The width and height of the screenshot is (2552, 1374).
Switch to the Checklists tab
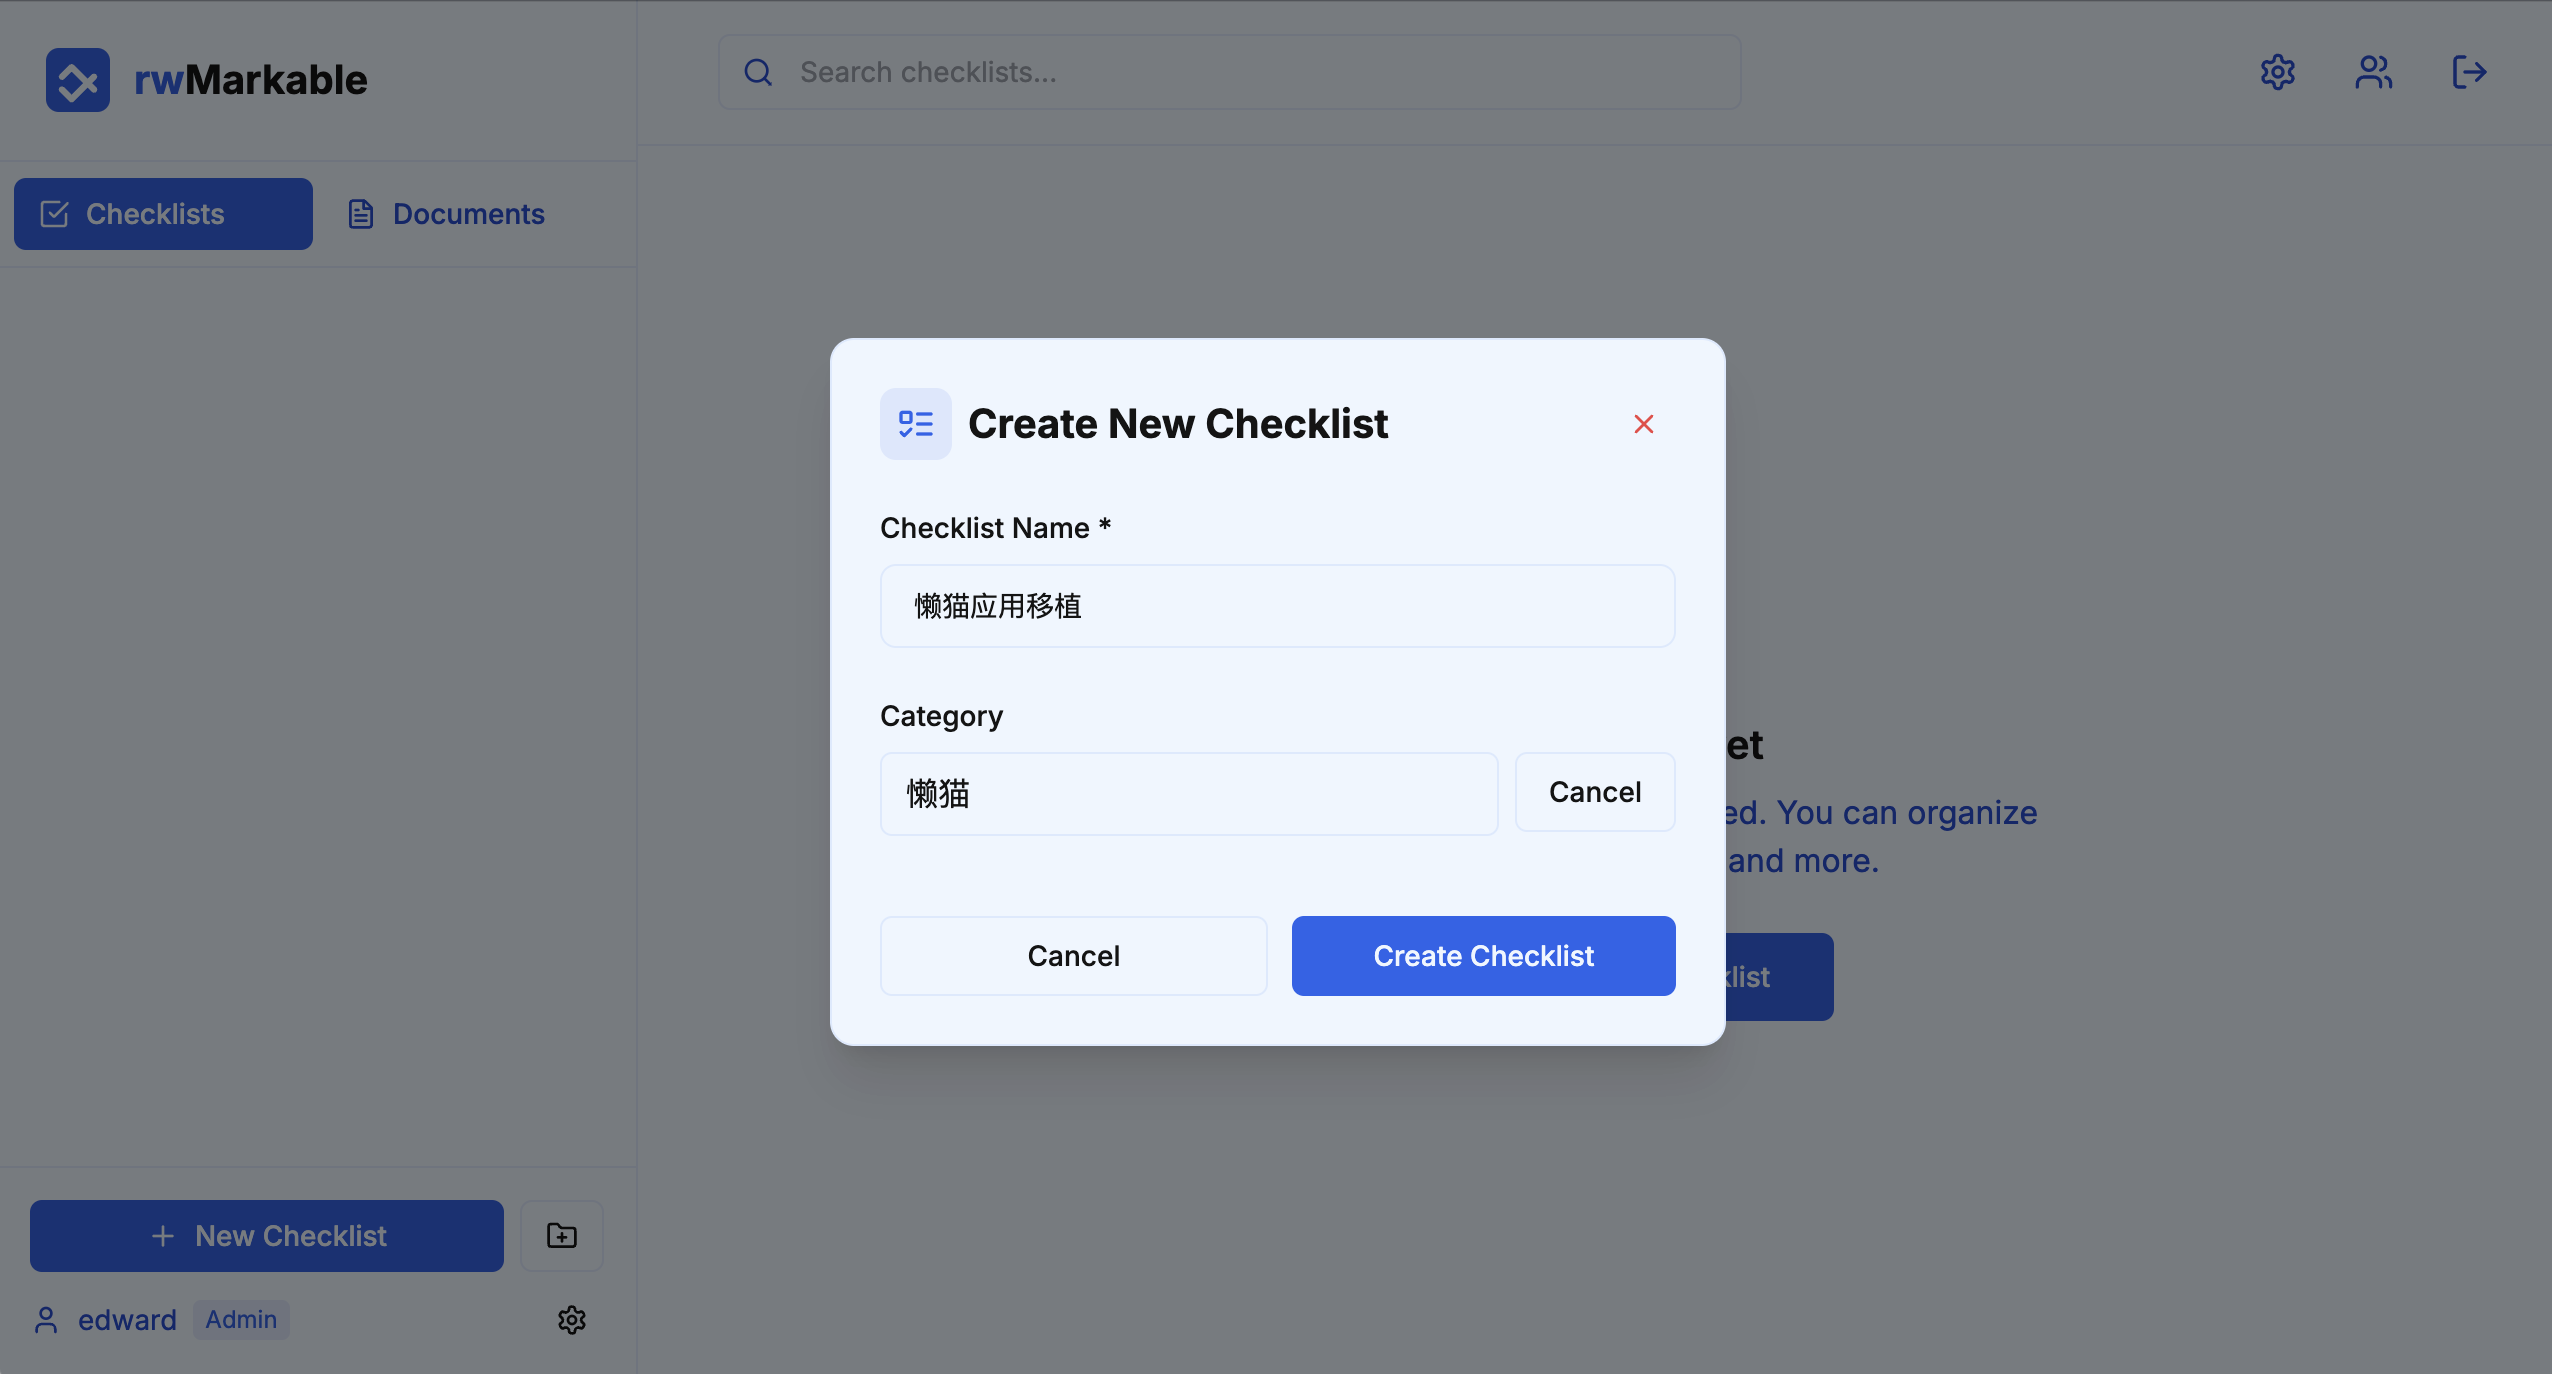[x=163, y=214]
